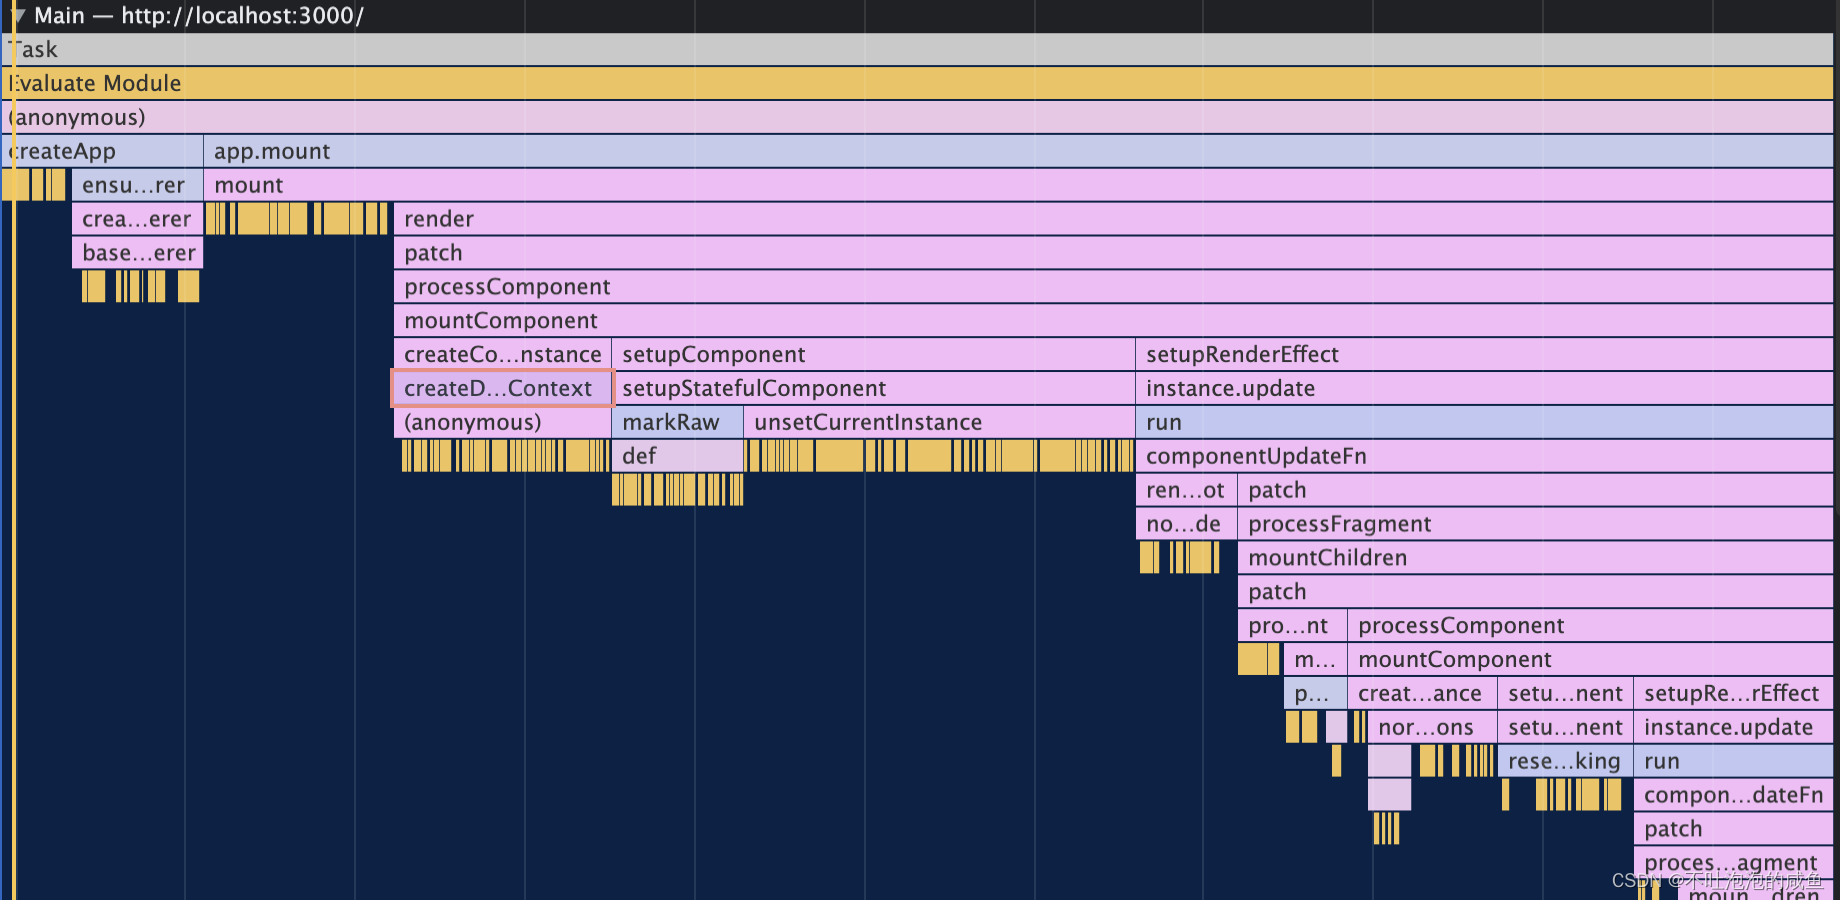1840x900 pixels.
Task: Select the createCo…nstance bar
Action: tap(503, 356)
